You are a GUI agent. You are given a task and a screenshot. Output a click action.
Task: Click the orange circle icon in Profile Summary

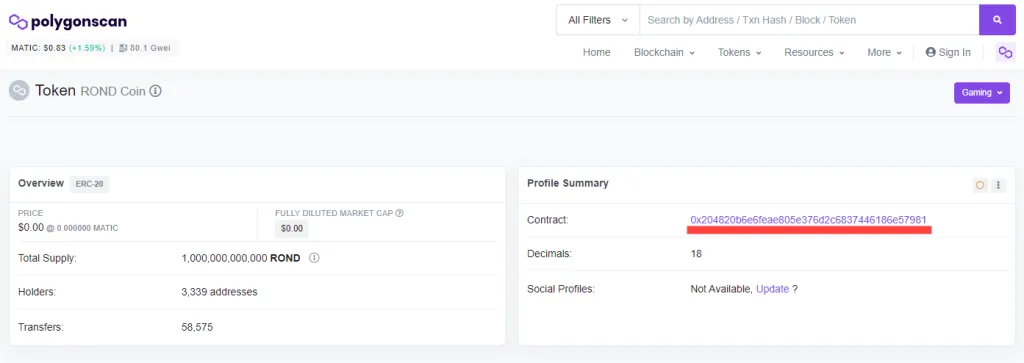(x=980, y=185)
